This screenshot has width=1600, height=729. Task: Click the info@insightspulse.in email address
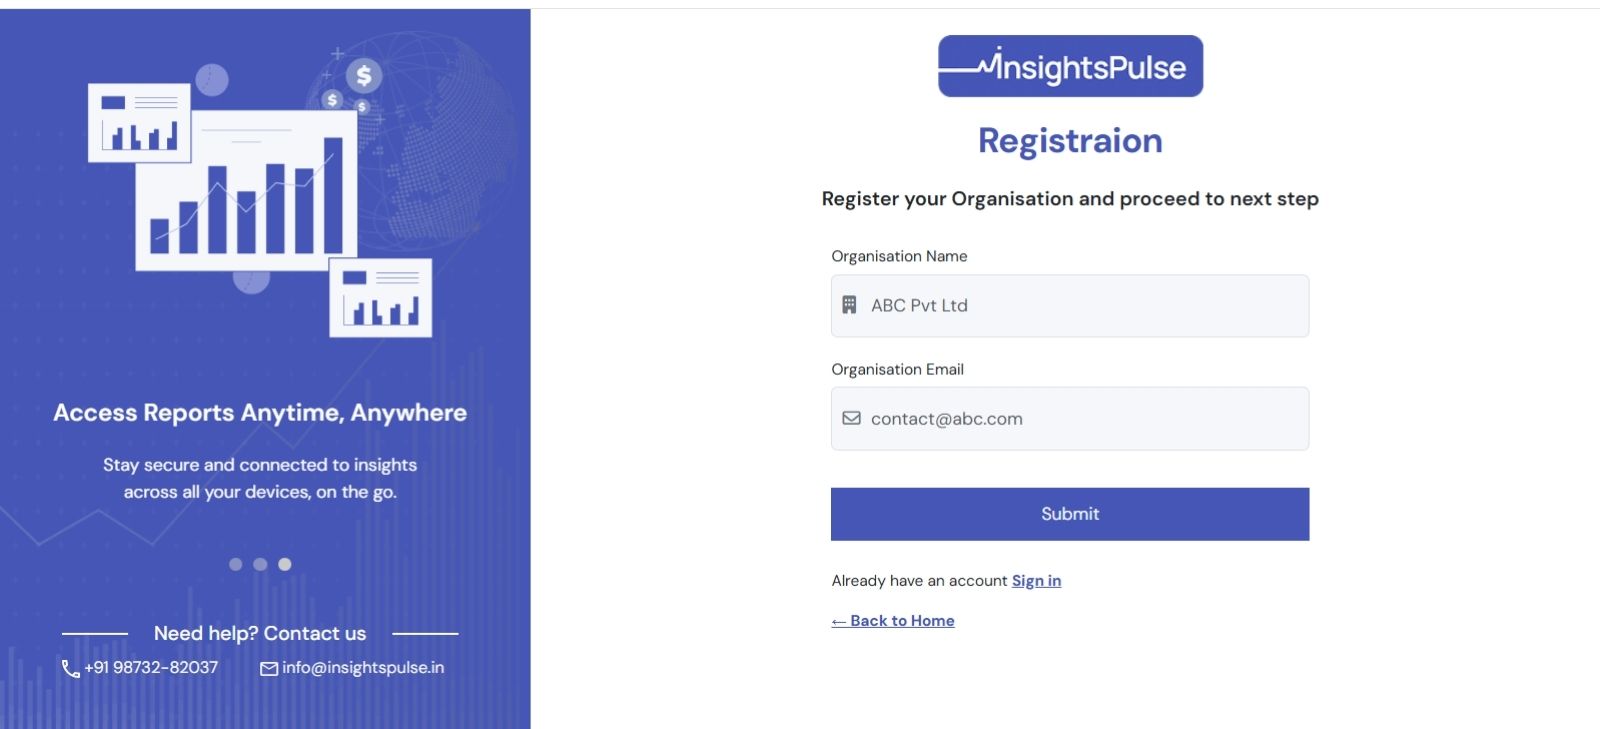pos(363,668)
